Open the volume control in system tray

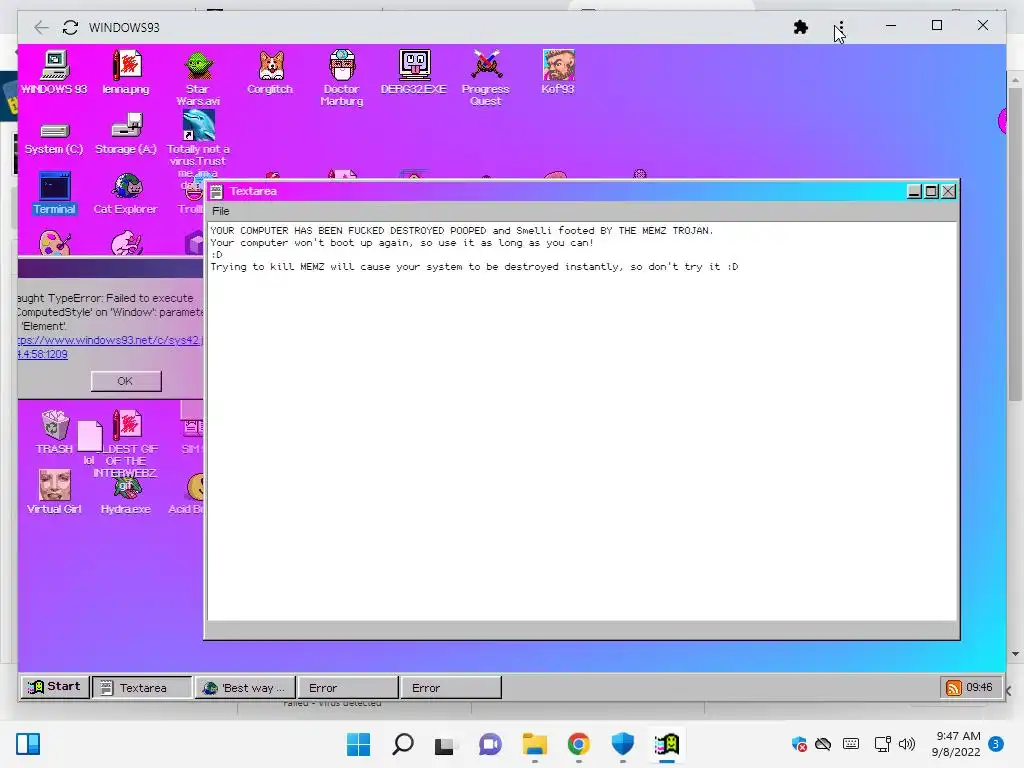(x=907, y=744)
